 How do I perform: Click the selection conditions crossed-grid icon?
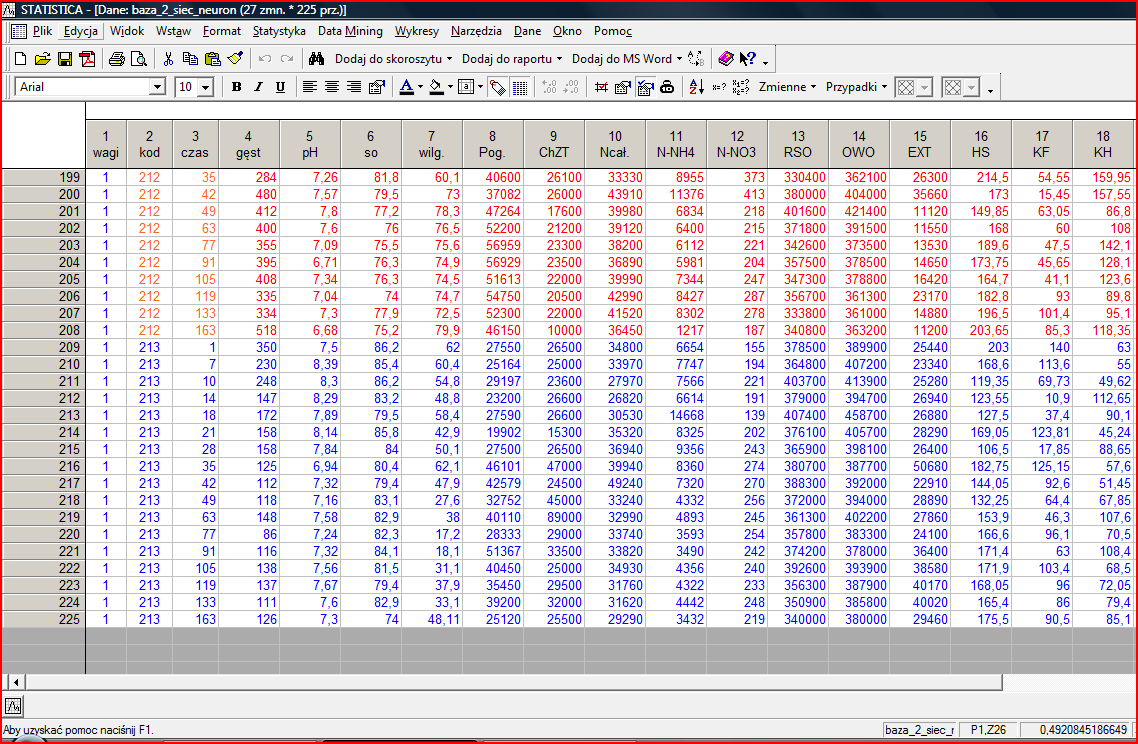point(601,87)
